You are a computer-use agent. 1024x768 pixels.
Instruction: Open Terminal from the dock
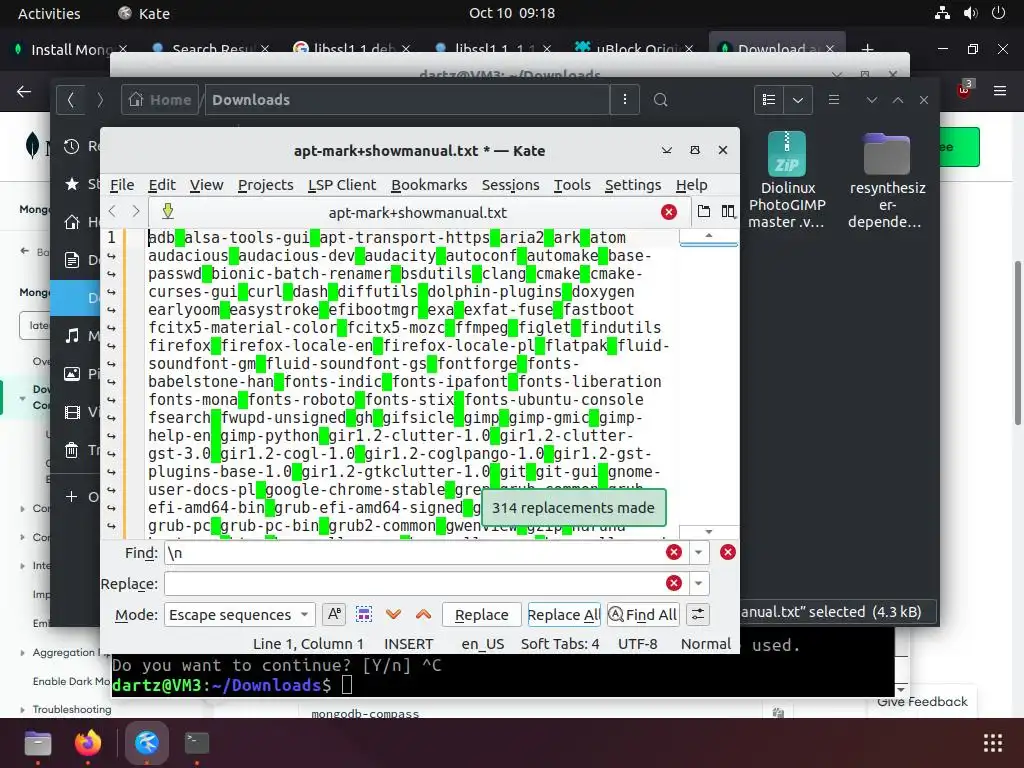point(197,743)
